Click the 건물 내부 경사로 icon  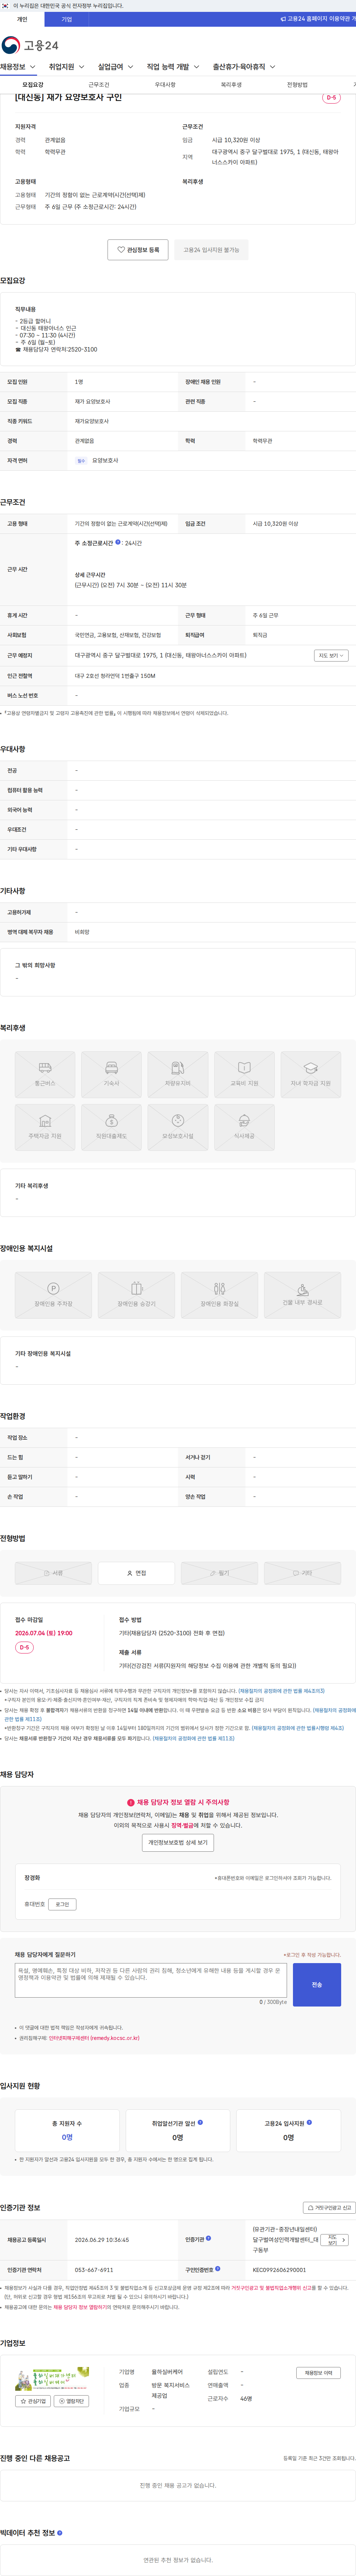click(302, 1295)
